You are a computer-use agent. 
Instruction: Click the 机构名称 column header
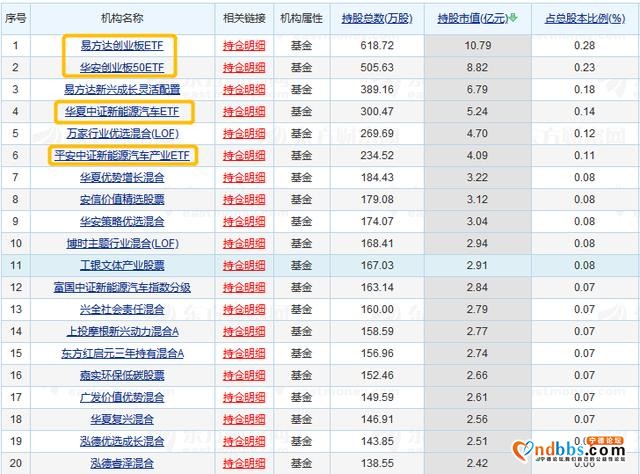point(122,18)
